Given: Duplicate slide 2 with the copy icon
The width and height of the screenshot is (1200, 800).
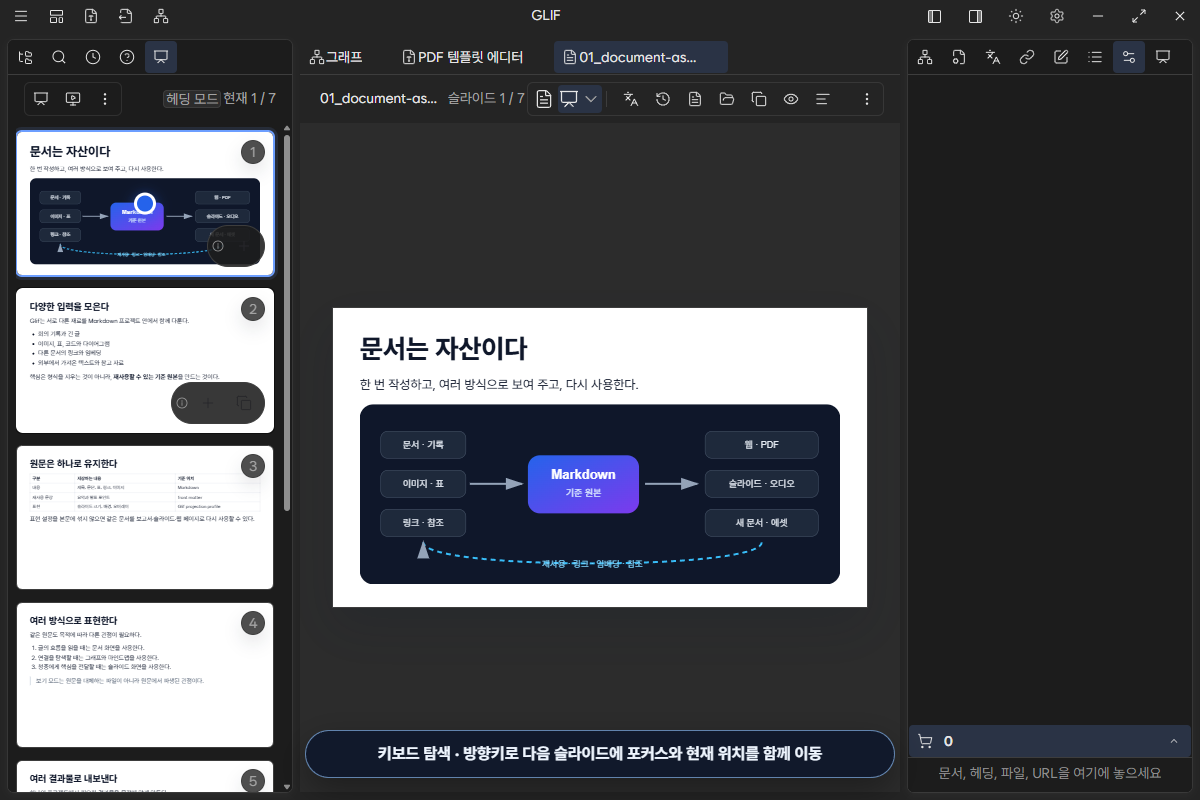Looking at the screenshot, I should tap(244, 403).
